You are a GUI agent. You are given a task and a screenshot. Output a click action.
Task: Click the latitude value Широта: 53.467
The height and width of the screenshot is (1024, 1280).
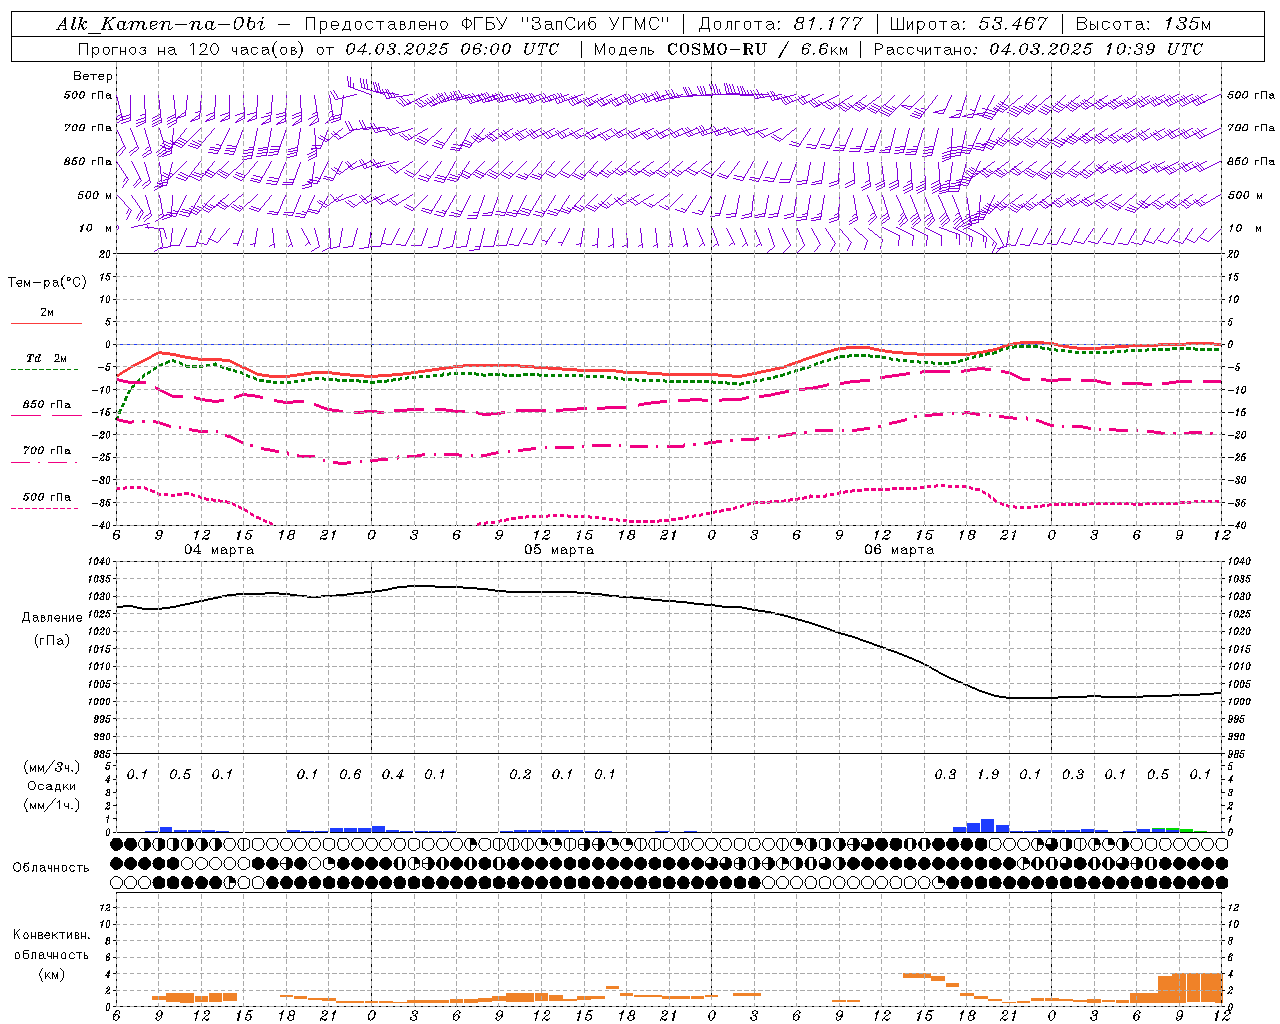click(x=968, y=24)
